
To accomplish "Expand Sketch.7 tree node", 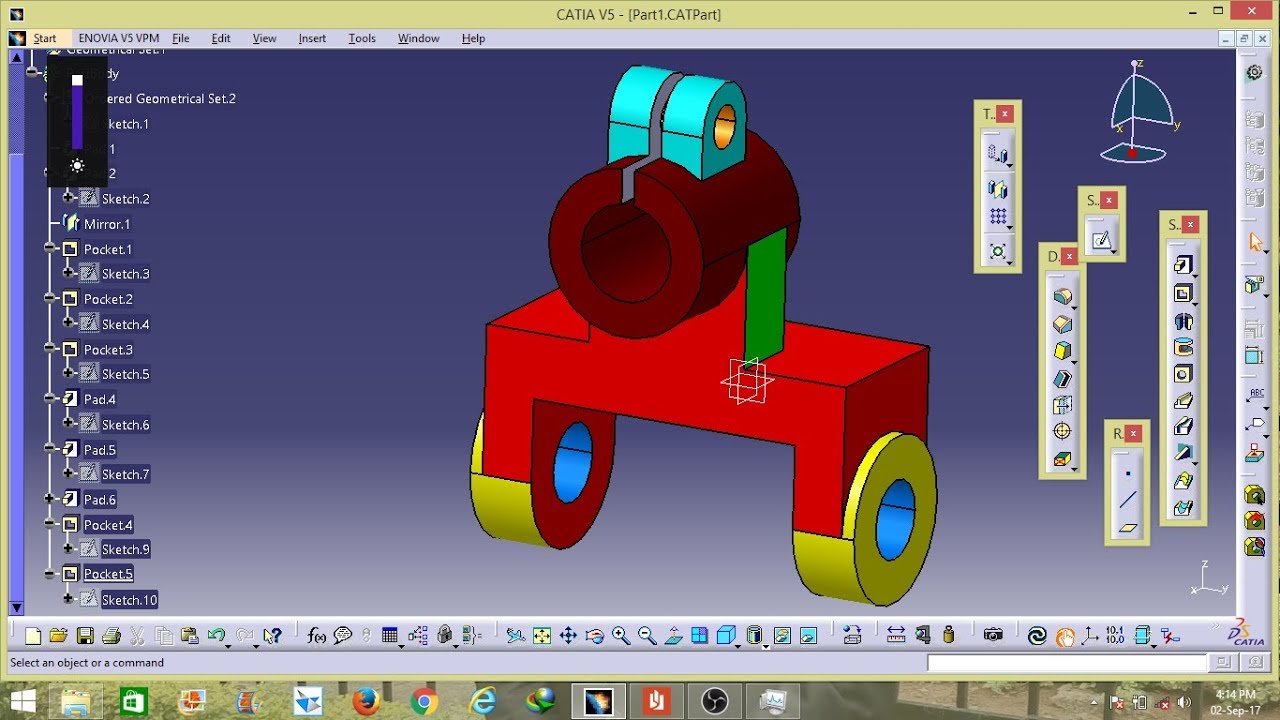I will [68, 473].
